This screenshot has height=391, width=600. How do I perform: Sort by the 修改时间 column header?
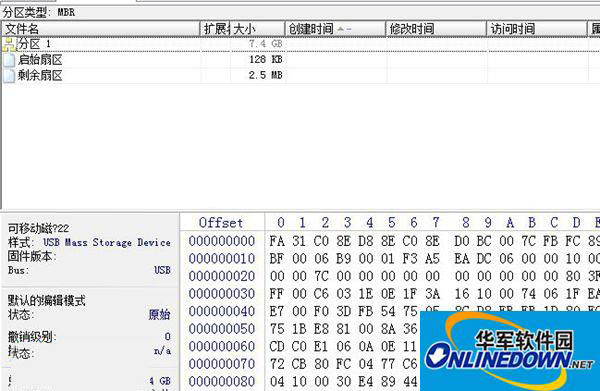(436, 29)
